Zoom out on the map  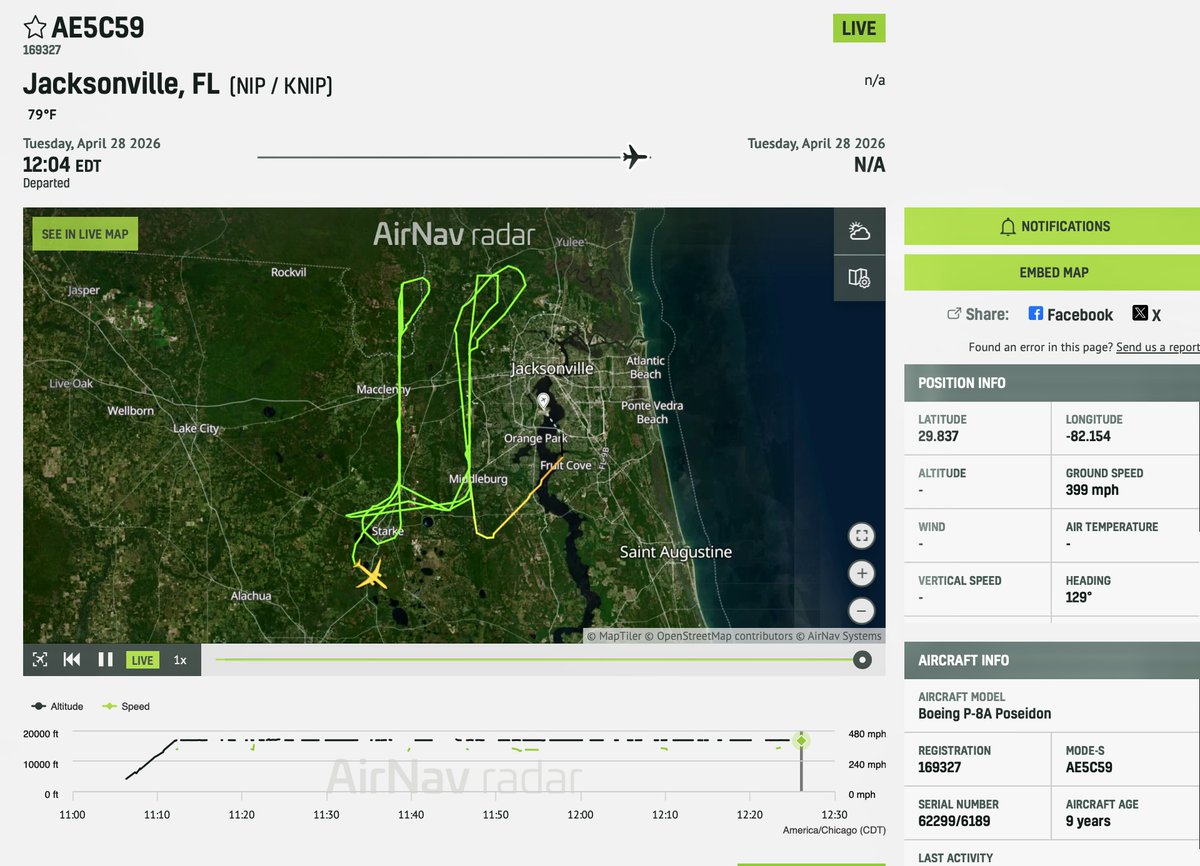coord(861,610)
